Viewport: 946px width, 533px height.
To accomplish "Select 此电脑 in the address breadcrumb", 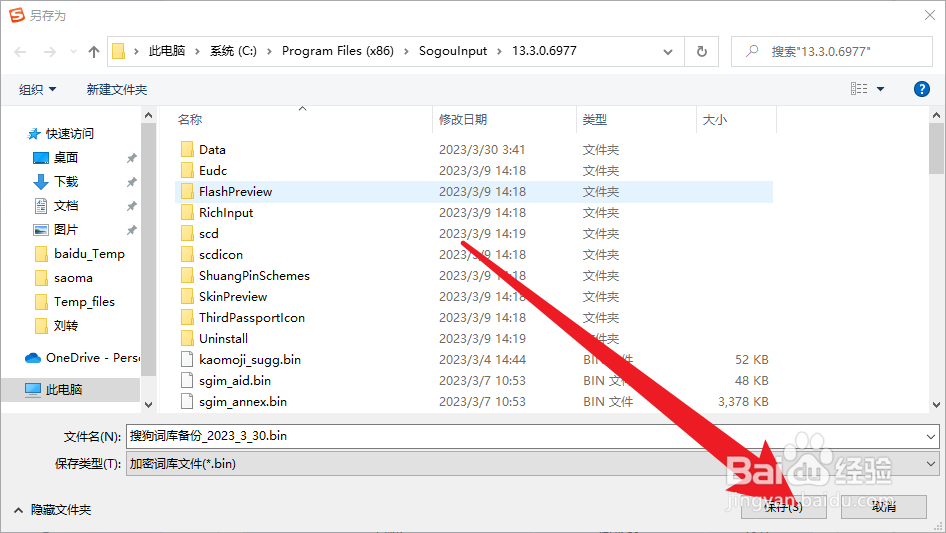I will point(167,51).
